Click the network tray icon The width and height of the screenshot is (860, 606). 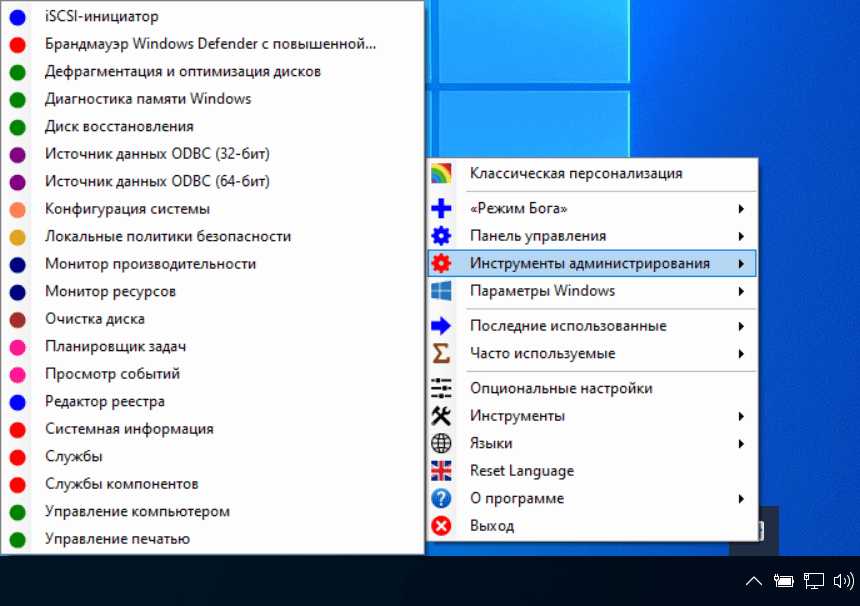point(813,580)
